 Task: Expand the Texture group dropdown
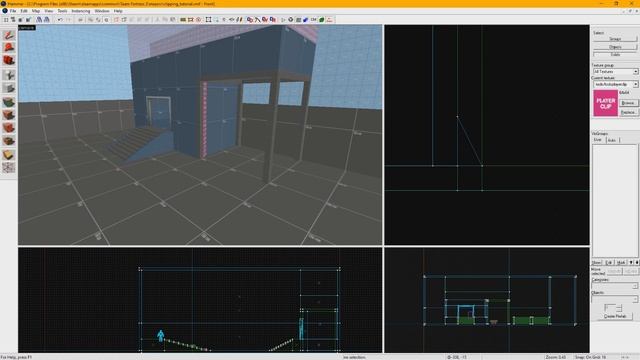tap(636, 71)
